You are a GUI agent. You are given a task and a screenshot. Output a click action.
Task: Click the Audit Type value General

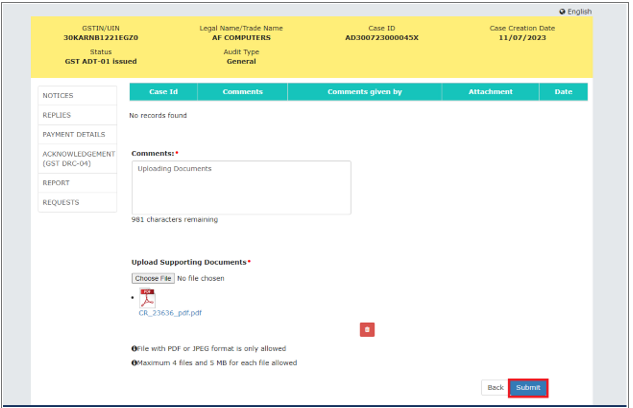241,61
